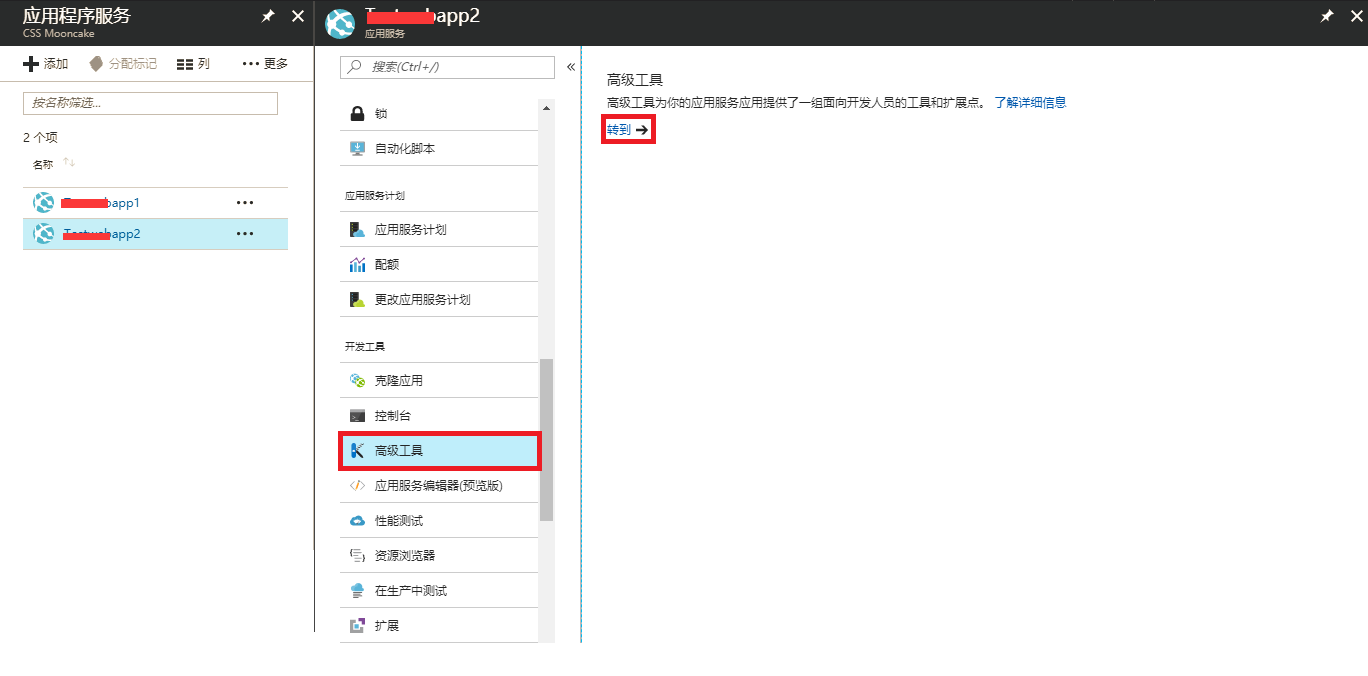This screenshot has width=1368, height=676.
Task: Focus the filter by name (按名称筛选) field
Action: (150, 103)
